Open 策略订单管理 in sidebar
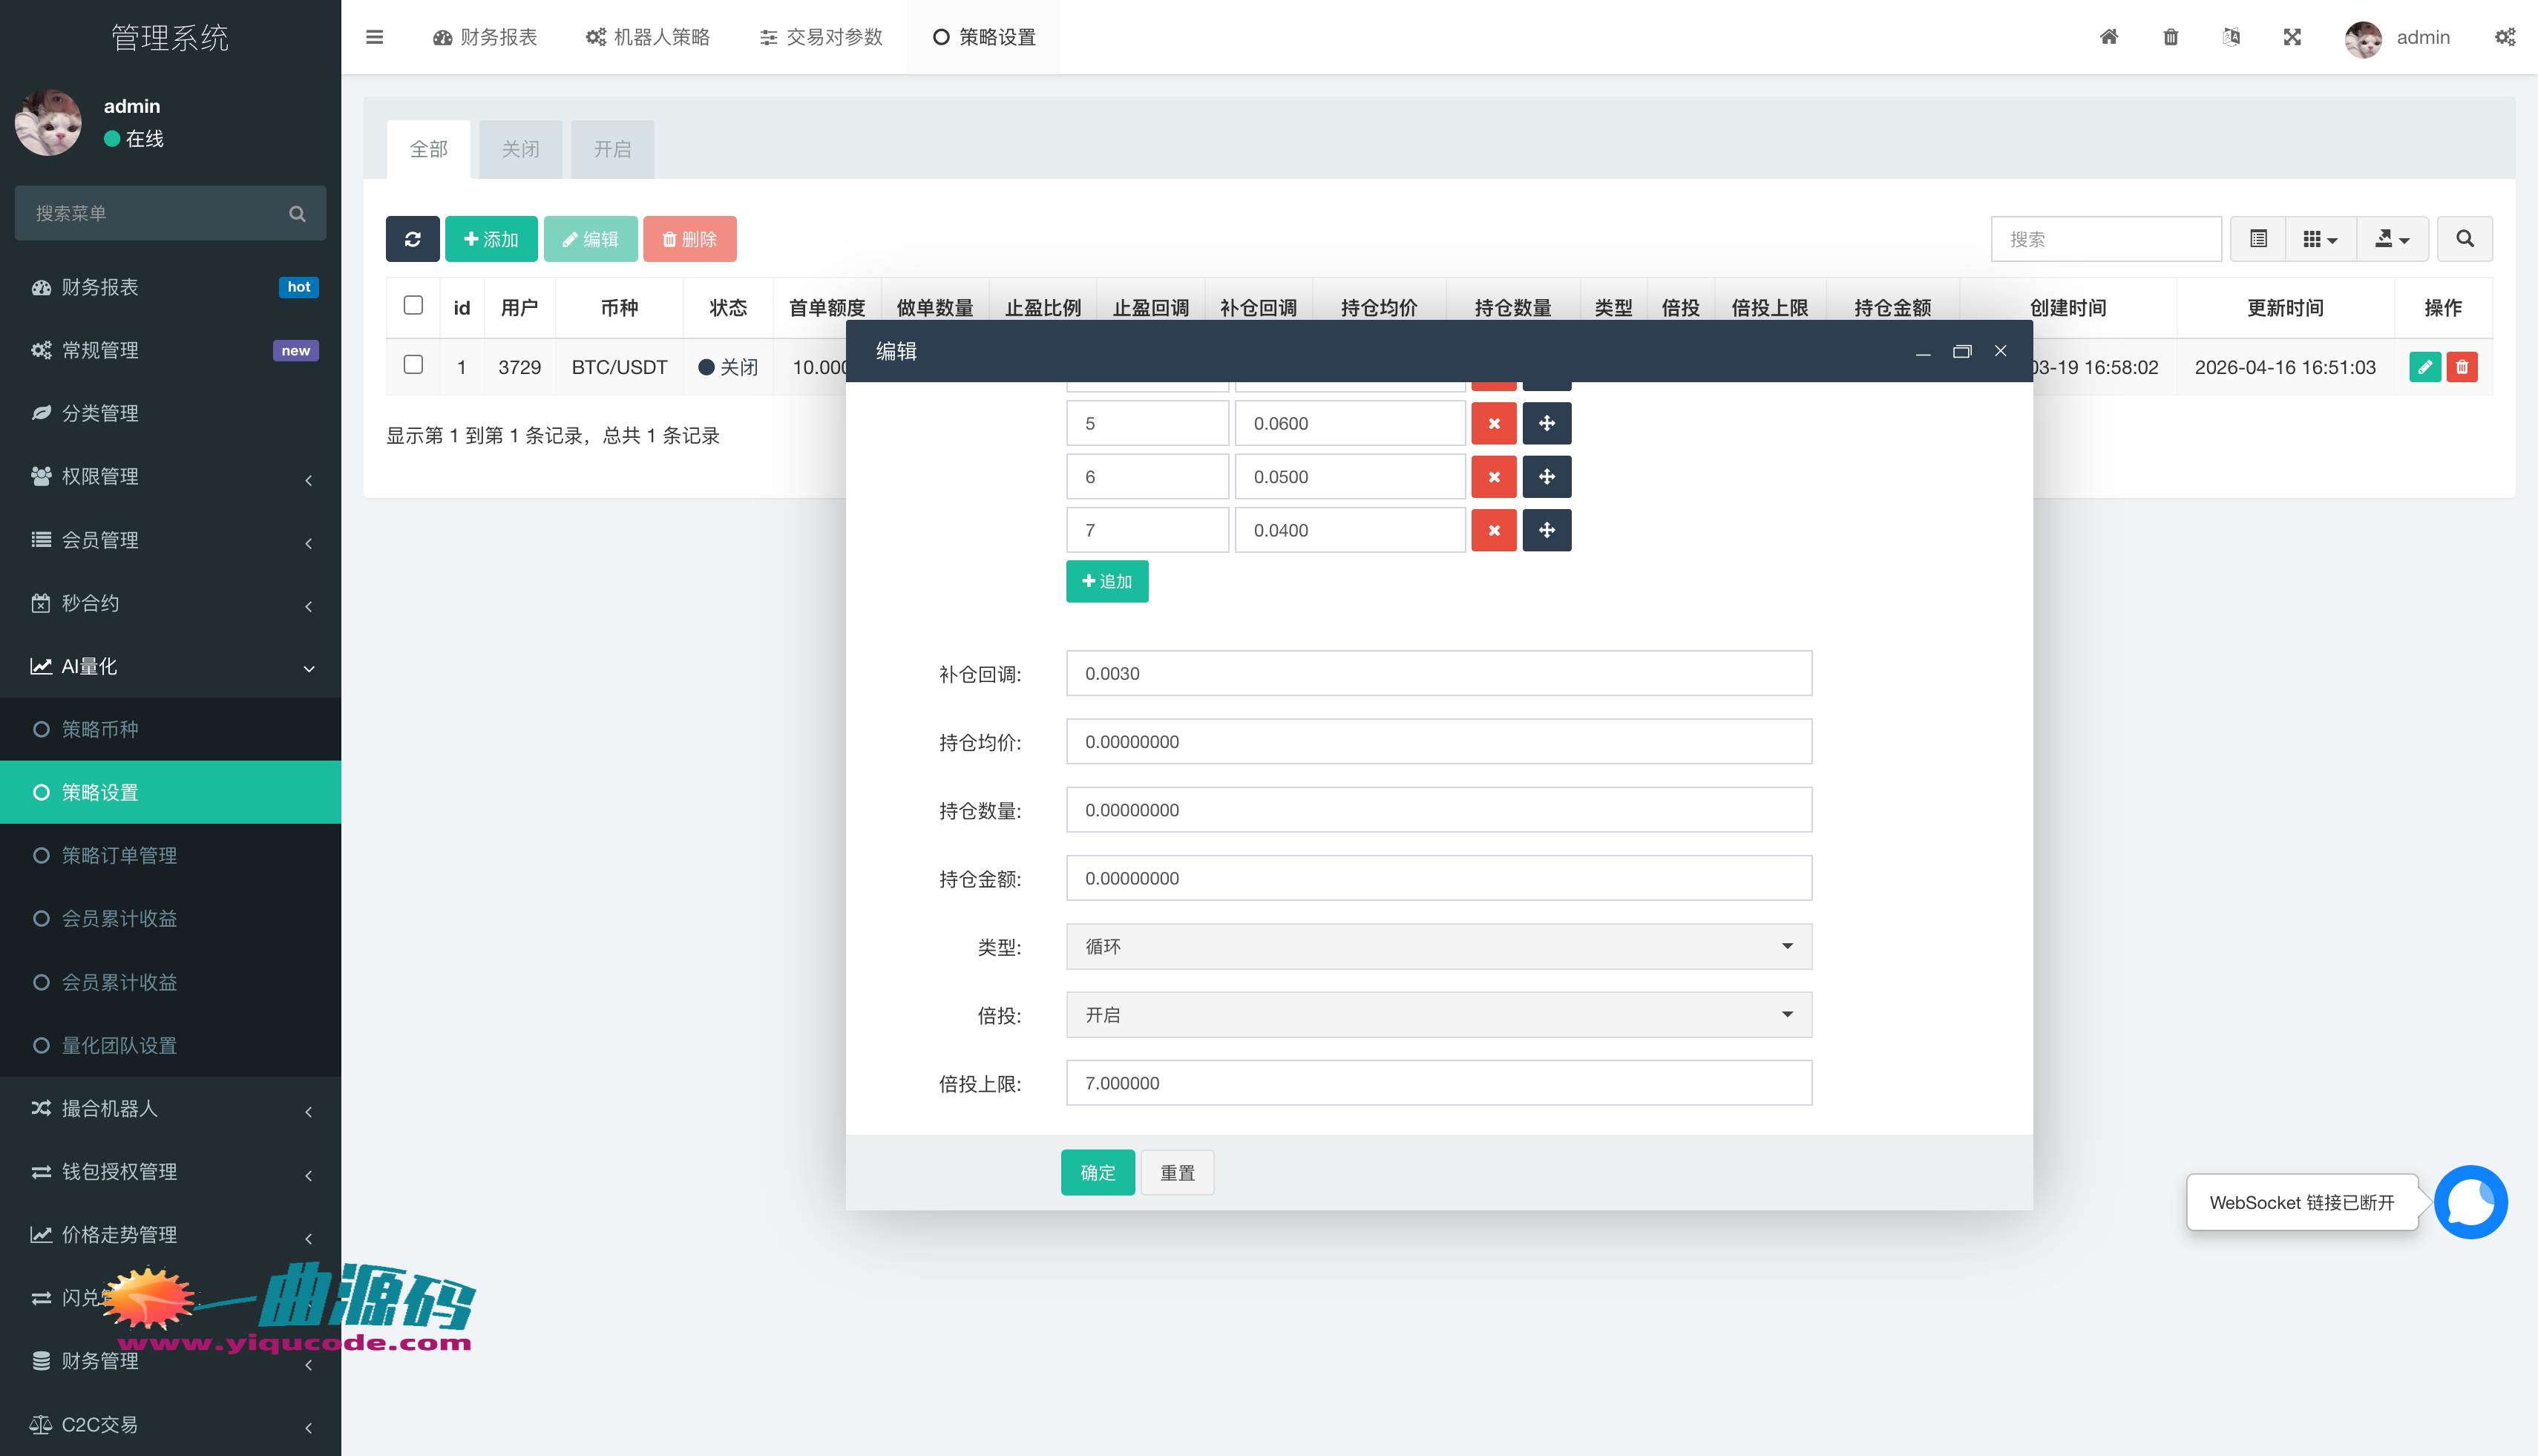The image size is (2538, 1456). pos(119,855)
